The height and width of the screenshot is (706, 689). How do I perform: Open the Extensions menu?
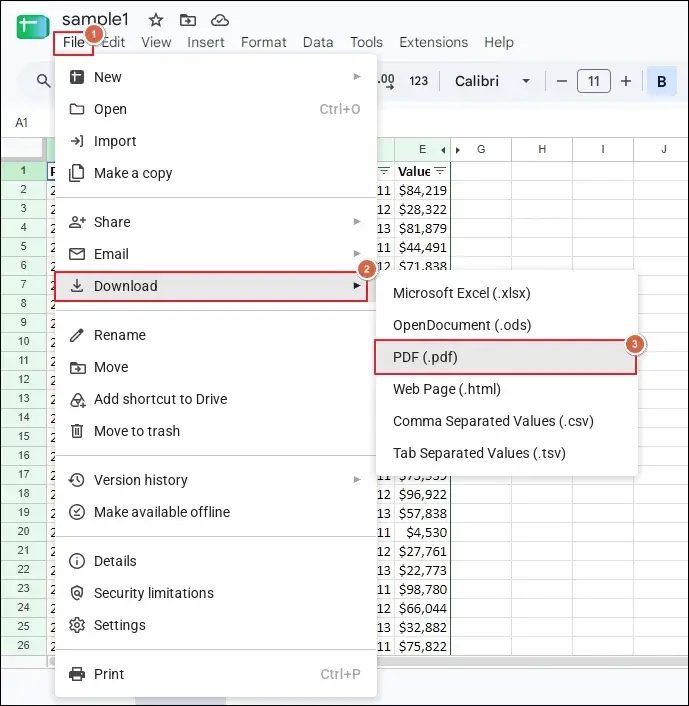[433, 42]
